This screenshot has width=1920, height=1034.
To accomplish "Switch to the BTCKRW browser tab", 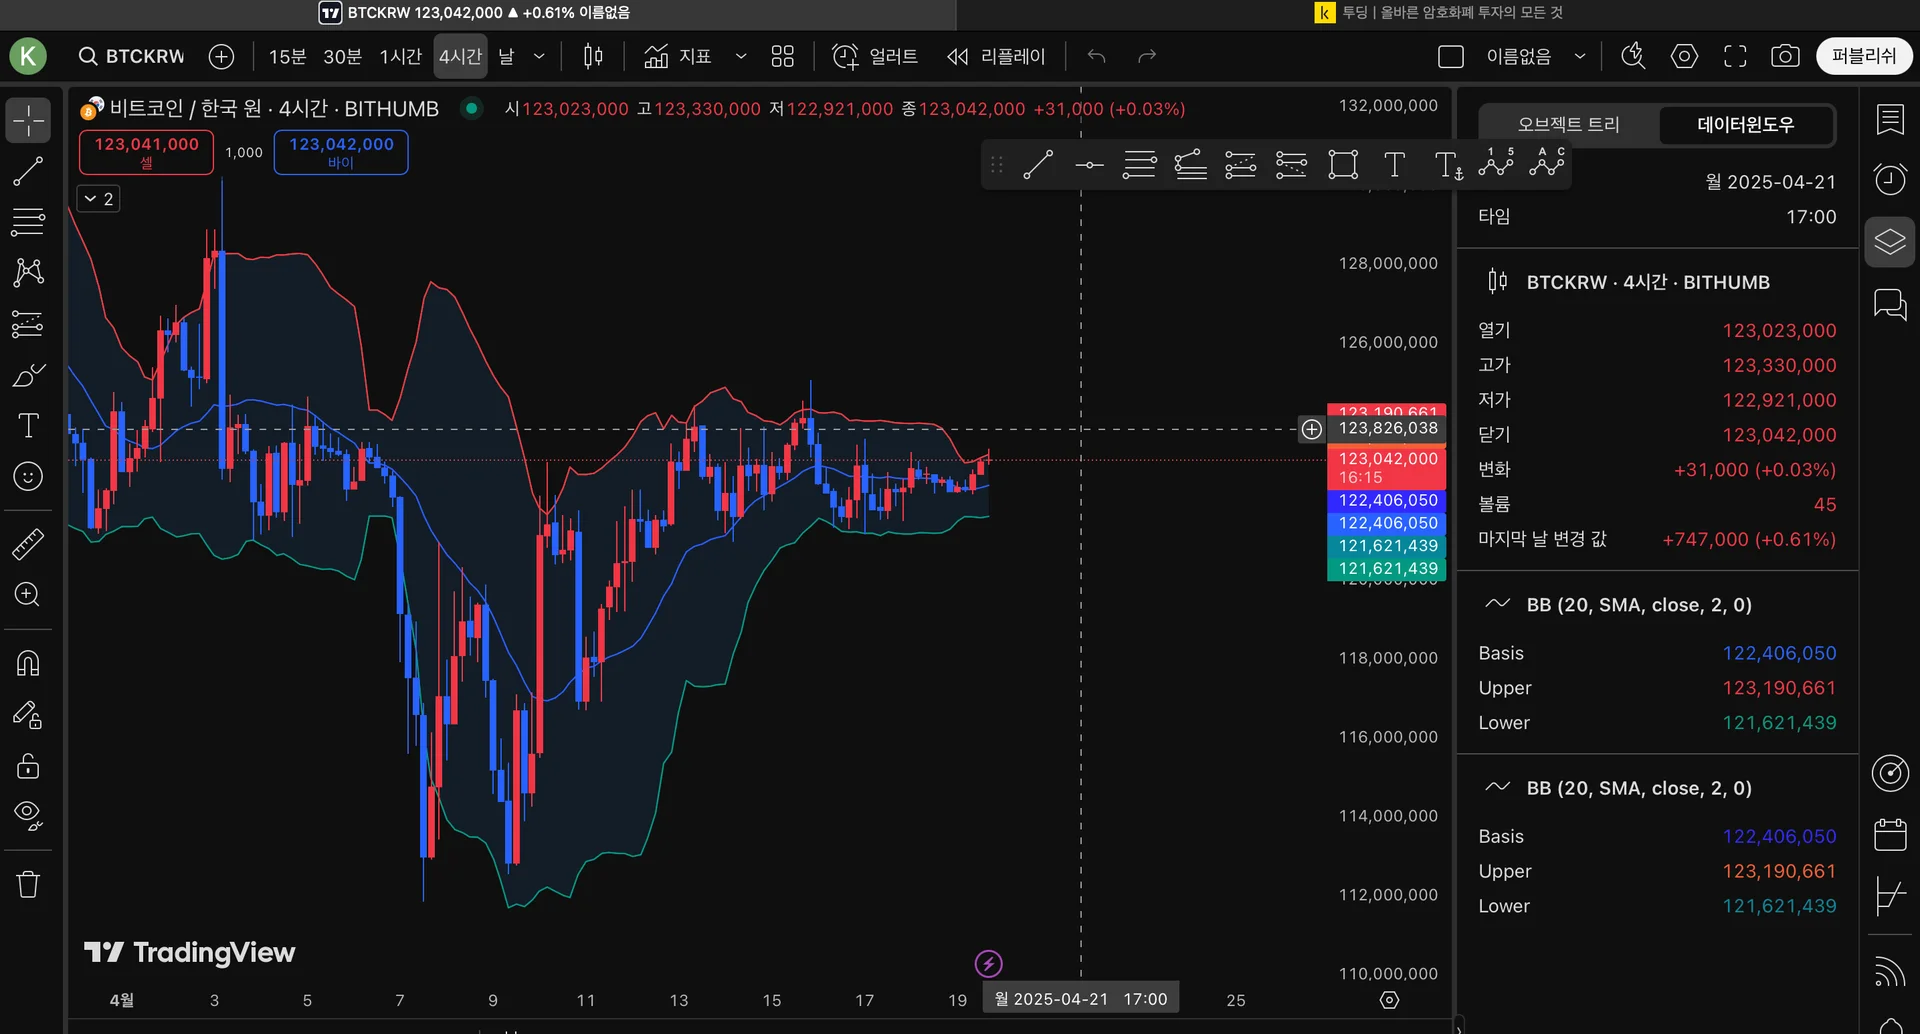I will click(x=475, y=13).
